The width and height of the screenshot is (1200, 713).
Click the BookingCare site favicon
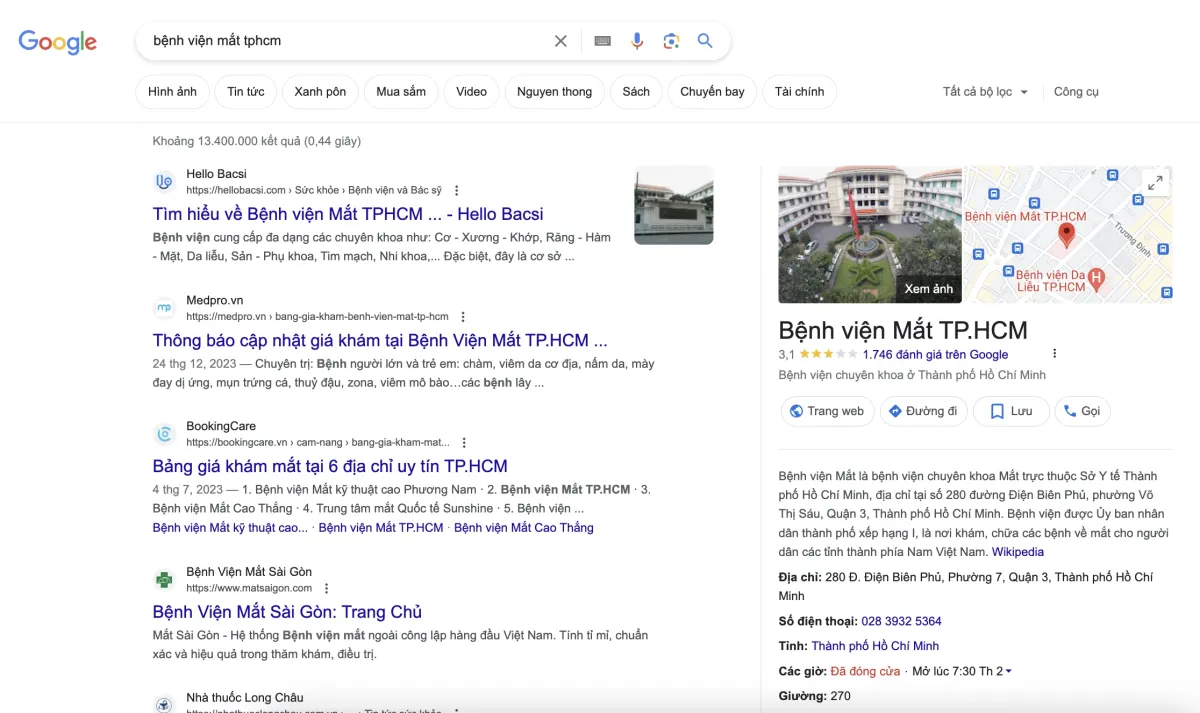tap(164, 434)
